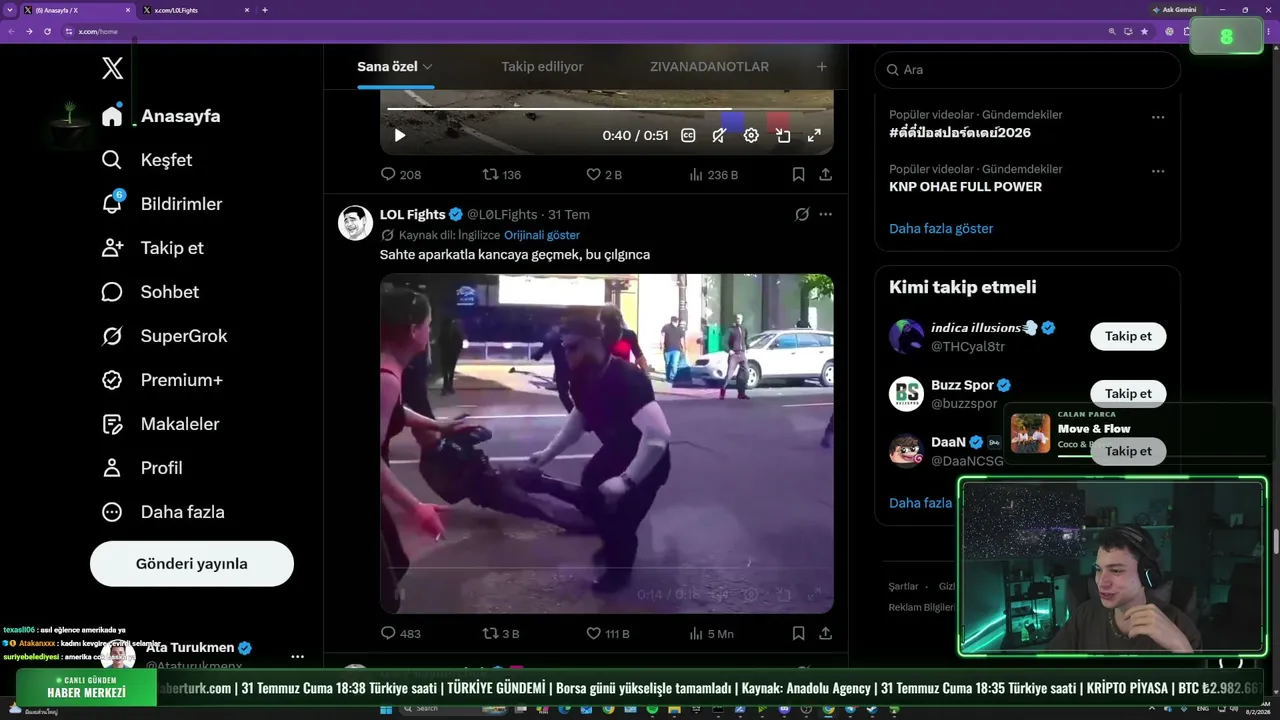Go to Profil page
Screen dimensions: 1280x720
click(141, 468)
